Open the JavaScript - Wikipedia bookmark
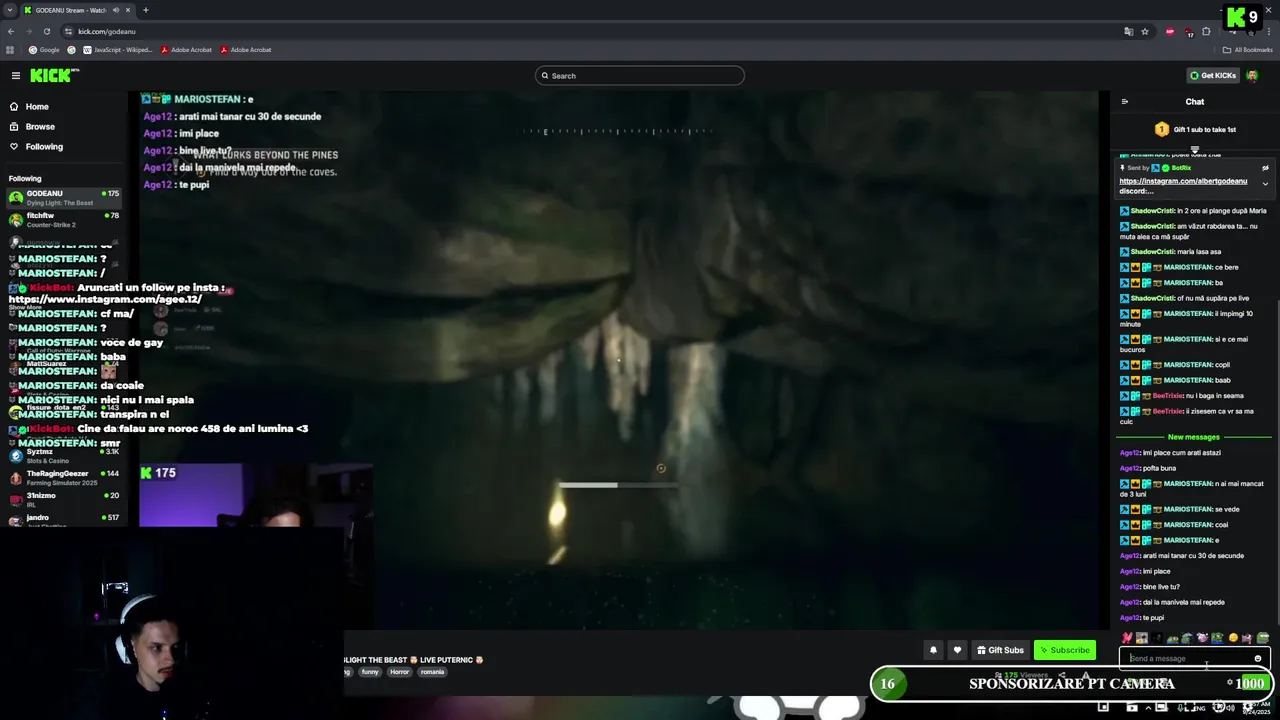Screen dimensions: 1280x720 click(118, 50)
